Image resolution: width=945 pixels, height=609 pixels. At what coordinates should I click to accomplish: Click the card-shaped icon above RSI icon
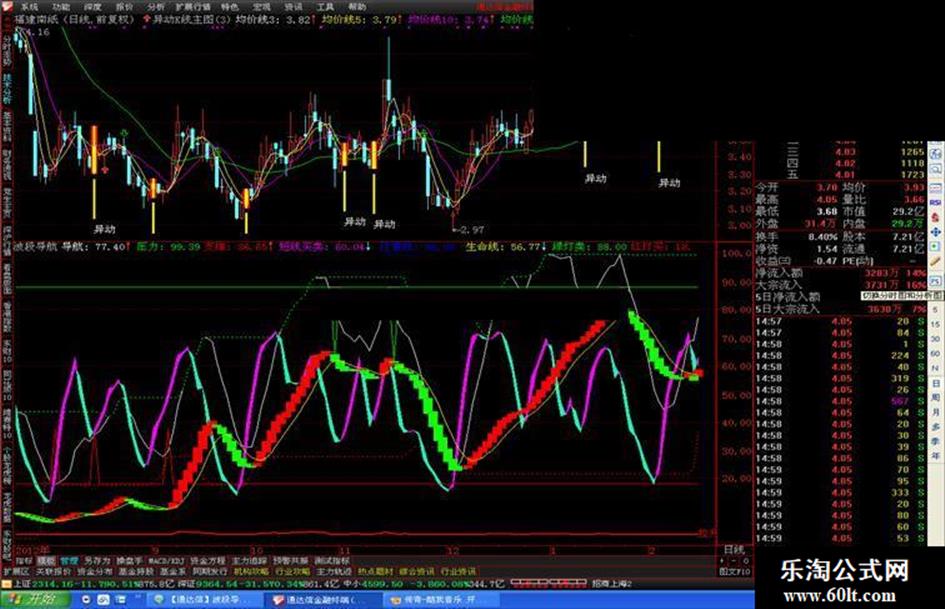click(x=935, y=186)
